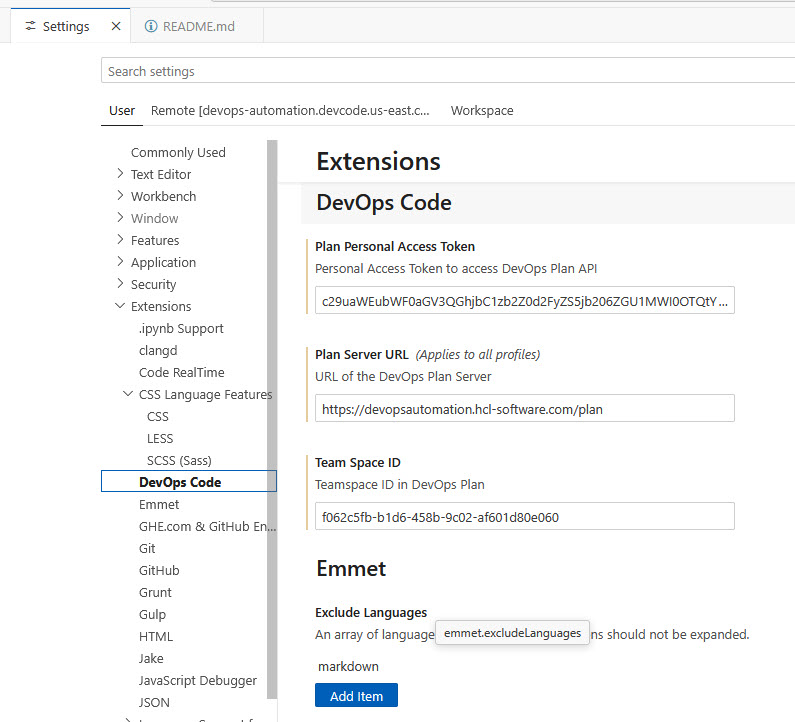795x722 pixels.
Task: Select the Remote settings tab
Action: coord(291,111)
